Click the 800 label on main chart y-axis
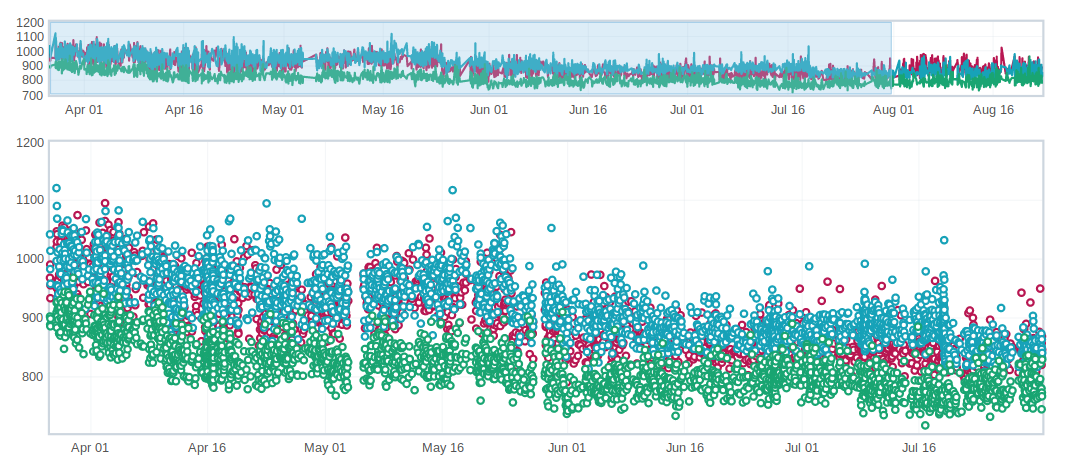 pos(33,377)
